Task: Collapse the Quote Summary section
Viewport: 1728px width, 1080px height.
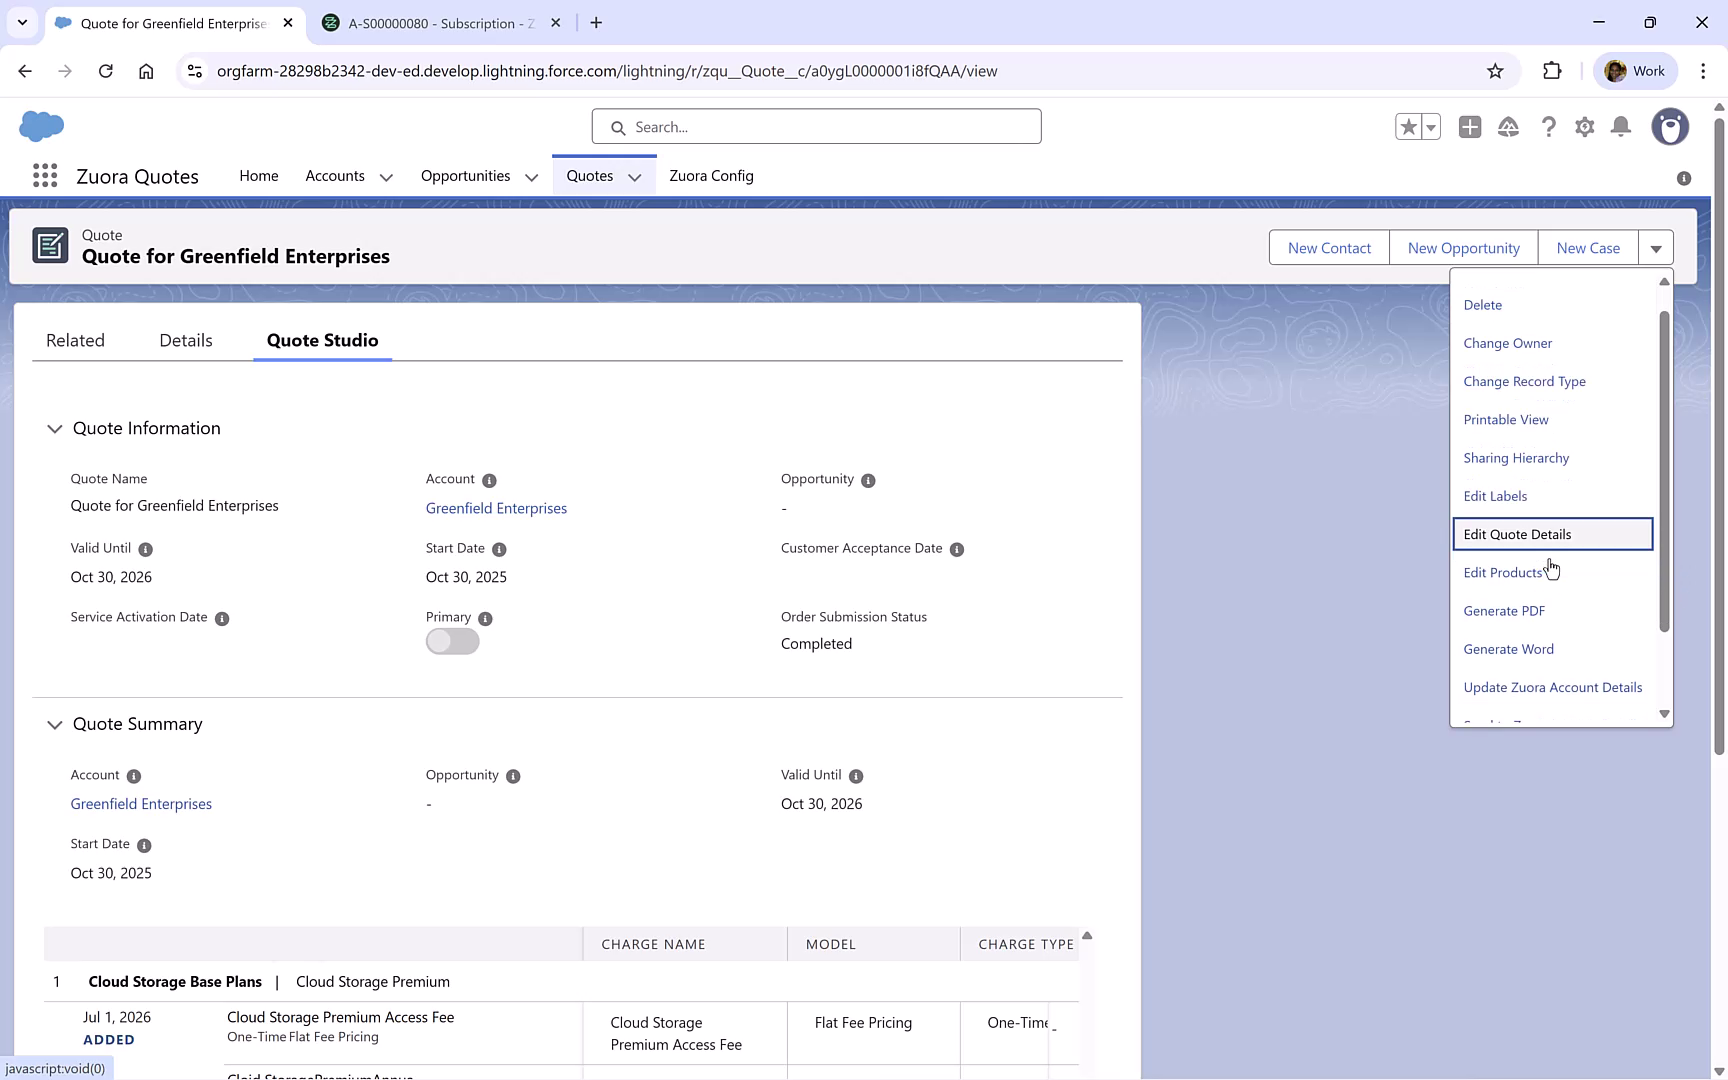Action: [55, 724]
